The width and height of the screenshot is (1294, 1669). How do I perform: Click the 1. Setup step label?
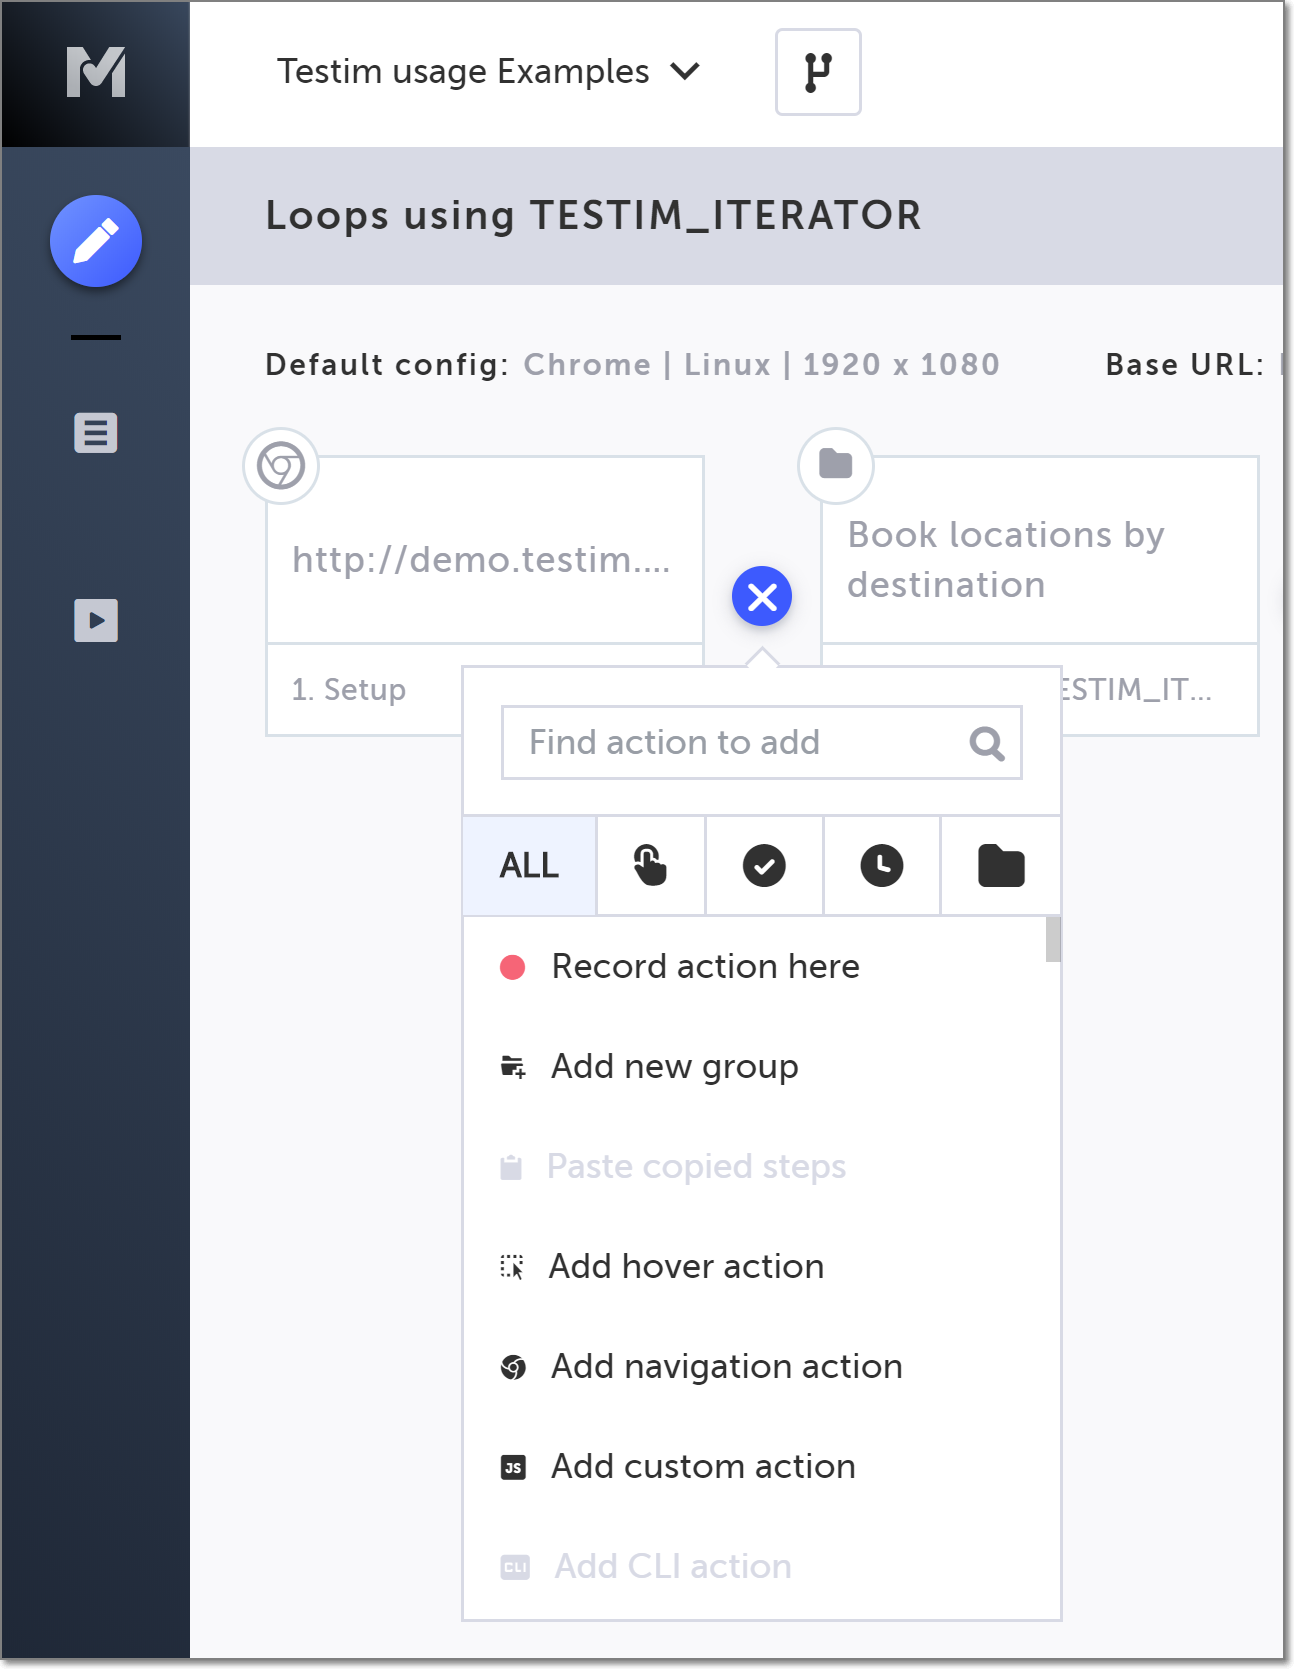point(349,690)
